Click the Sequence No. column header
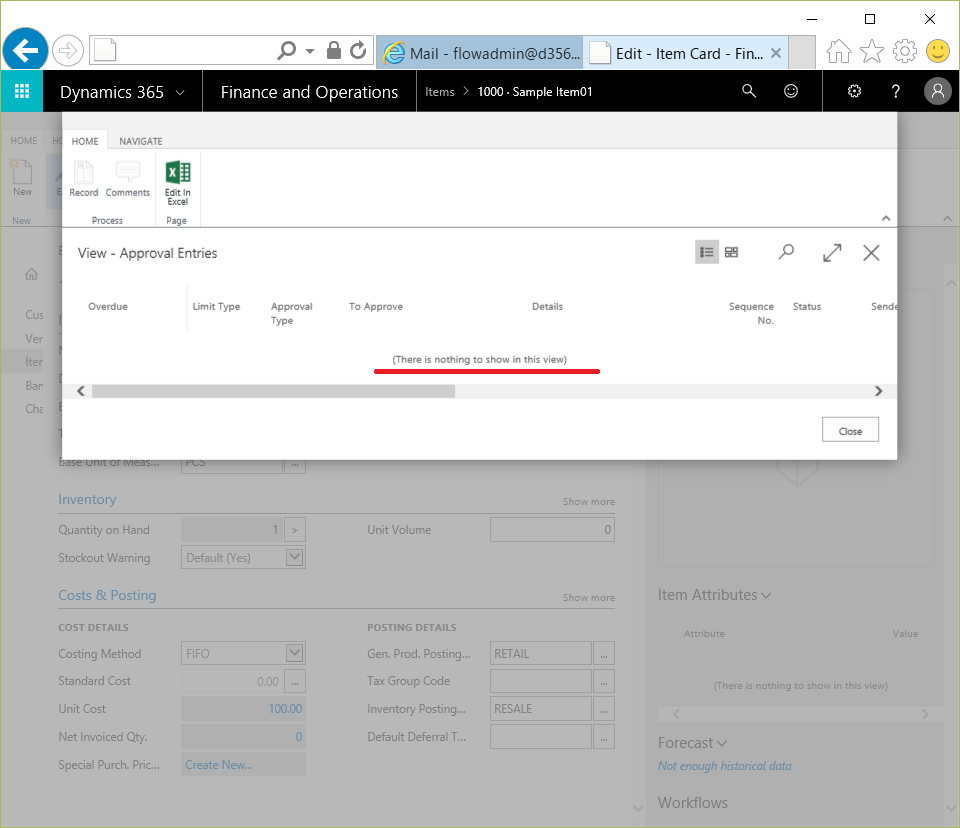 coord(751,313)
